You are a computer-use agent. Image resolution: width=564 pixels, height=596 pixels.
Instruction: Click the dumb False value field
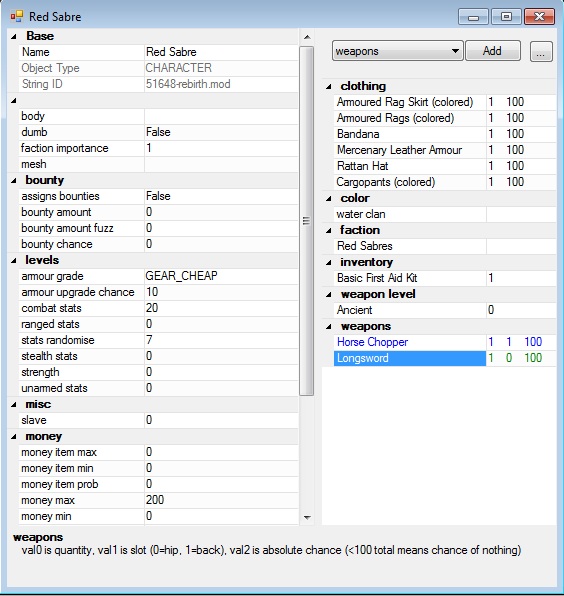[220, 132]
